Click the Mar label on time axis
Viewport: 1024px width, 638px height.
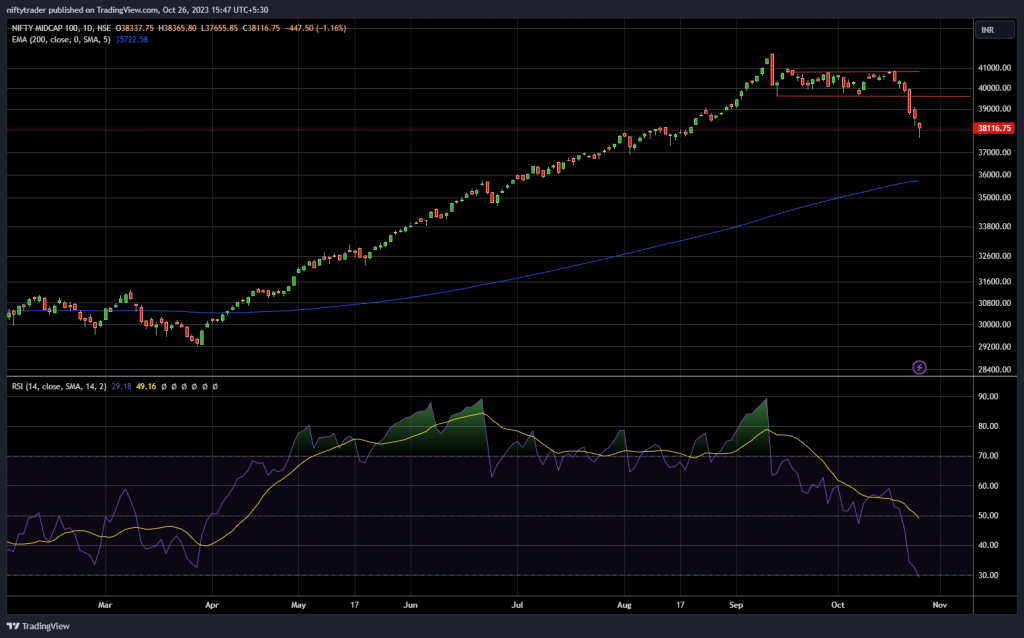click(105, 605)
